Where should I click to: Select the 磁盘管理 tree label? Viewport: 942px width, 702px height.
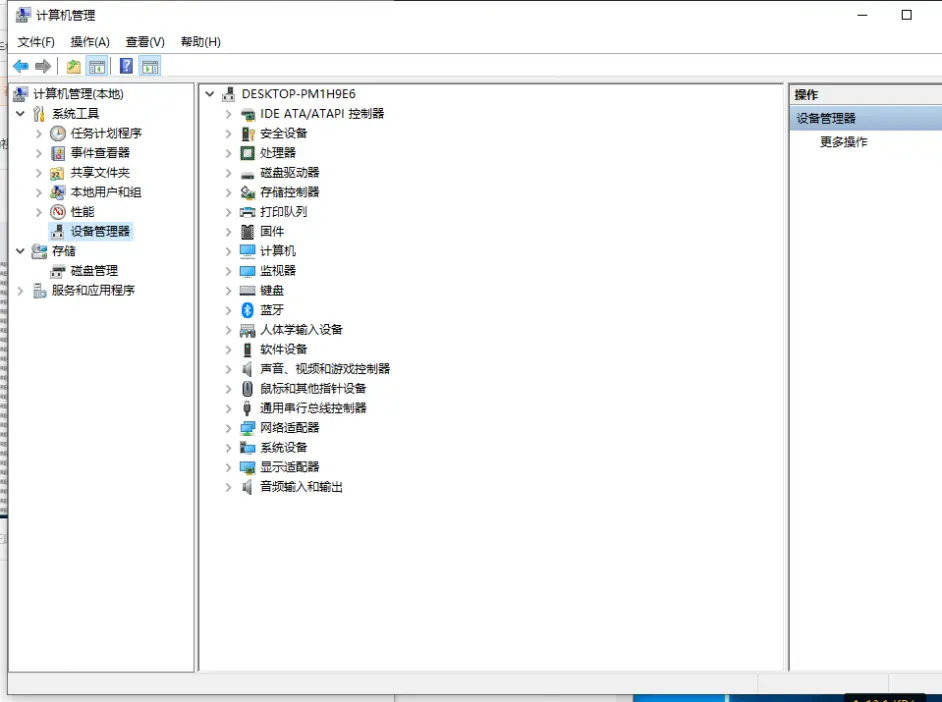pyautogui.click(x=94, y=271)
